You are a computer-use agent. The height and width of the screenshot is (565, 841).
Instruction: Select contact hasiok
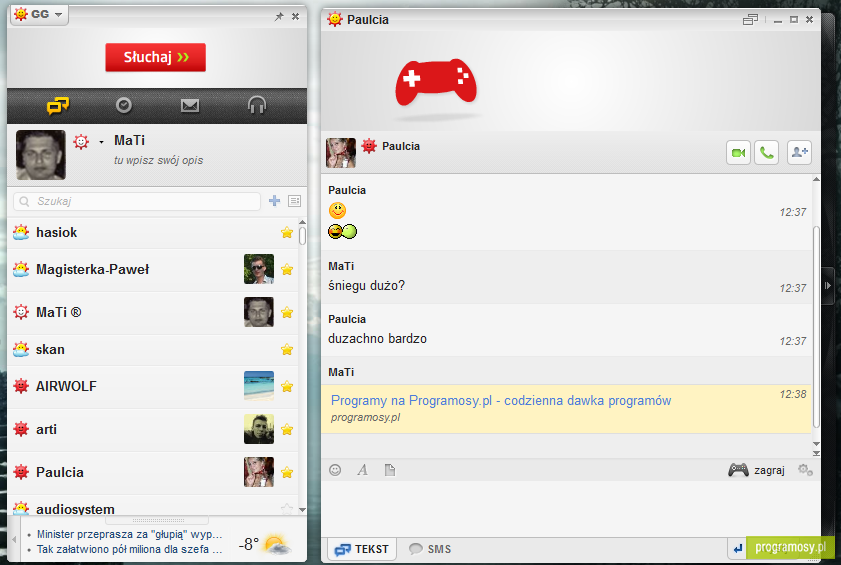point(153,232)
